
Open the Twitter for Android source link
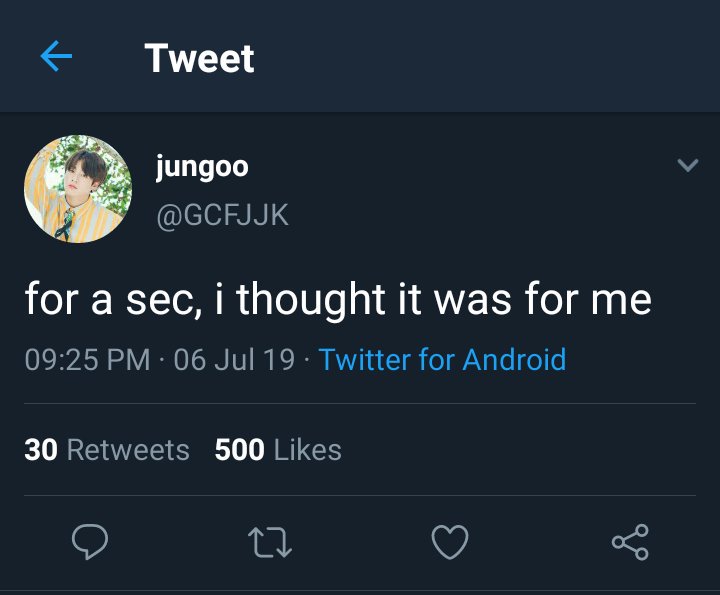coord(442,359)
